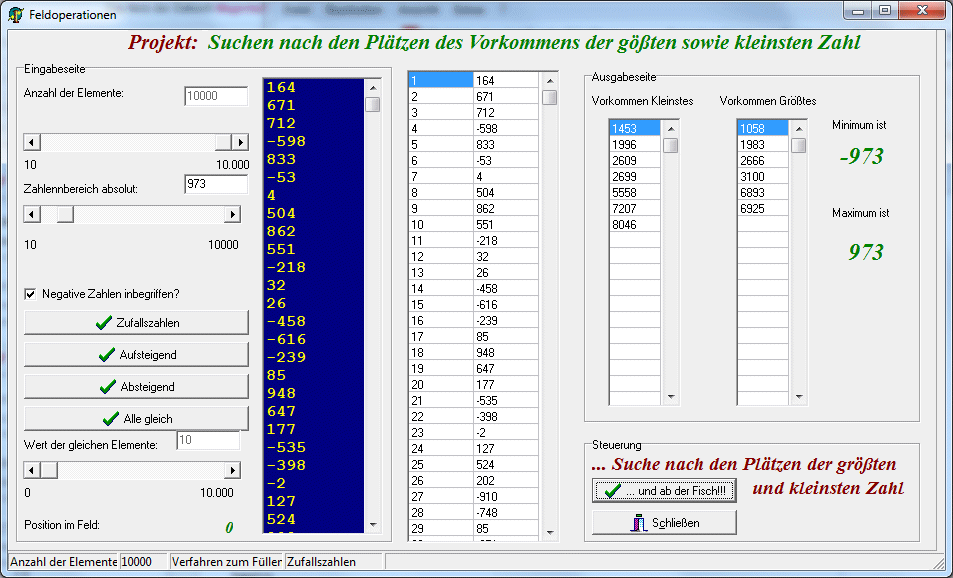Click into 'Anzahl der Elemente' input field
The height and width of the screenshot is (578, 953).
click(216, 96)
